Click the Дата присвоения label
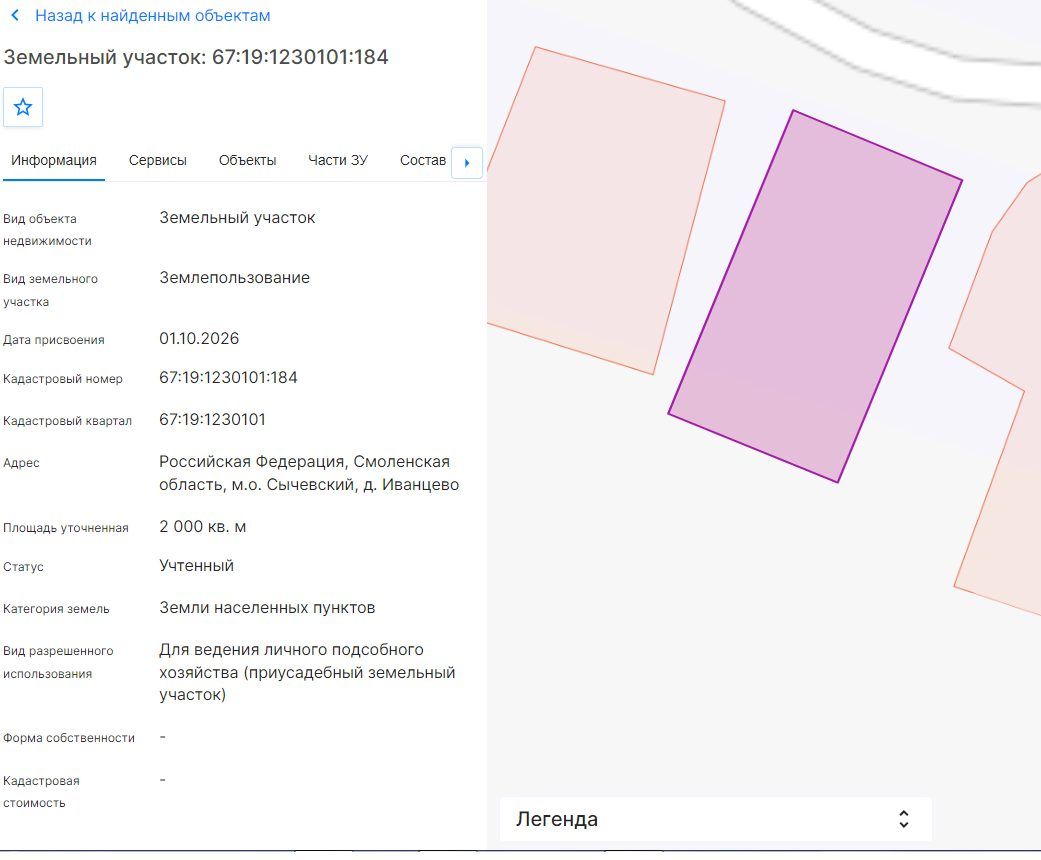This screenshot has width=1041, height=860. [54, 340]
